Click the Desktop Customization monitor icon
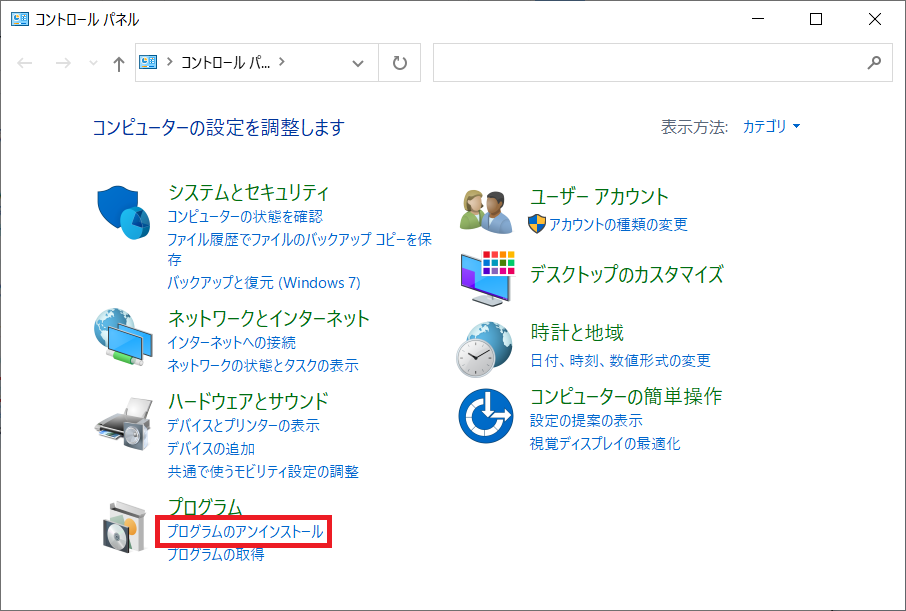 coord(486,277)
